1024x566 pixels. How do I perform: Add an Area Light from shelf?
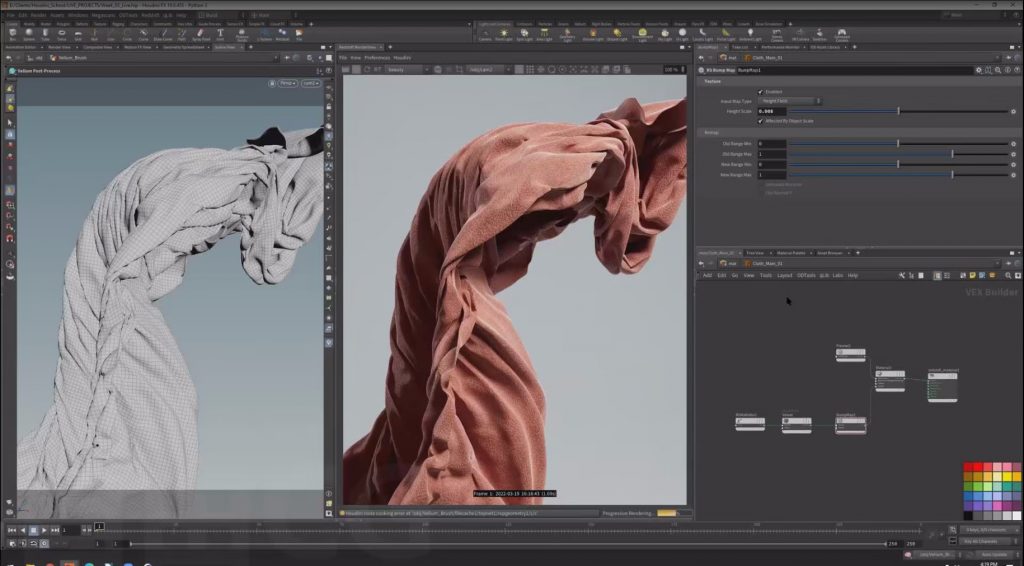point(544,35)
